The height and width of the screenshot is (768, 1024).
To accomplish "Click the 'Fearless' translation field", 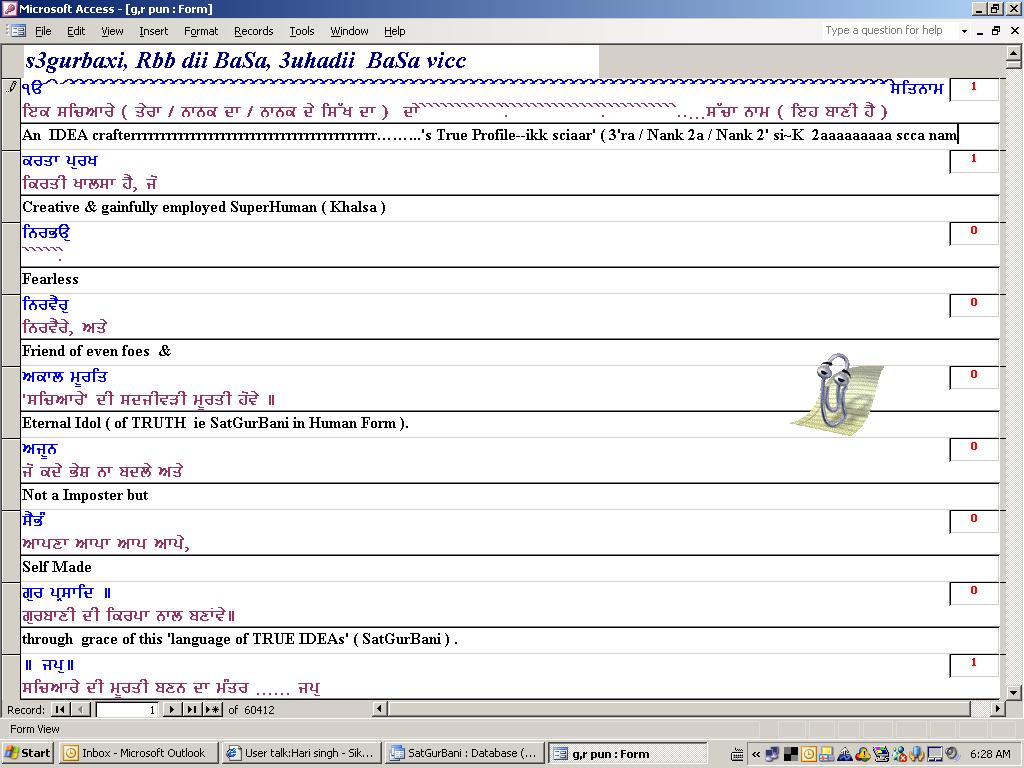I will tap(510, 280).
